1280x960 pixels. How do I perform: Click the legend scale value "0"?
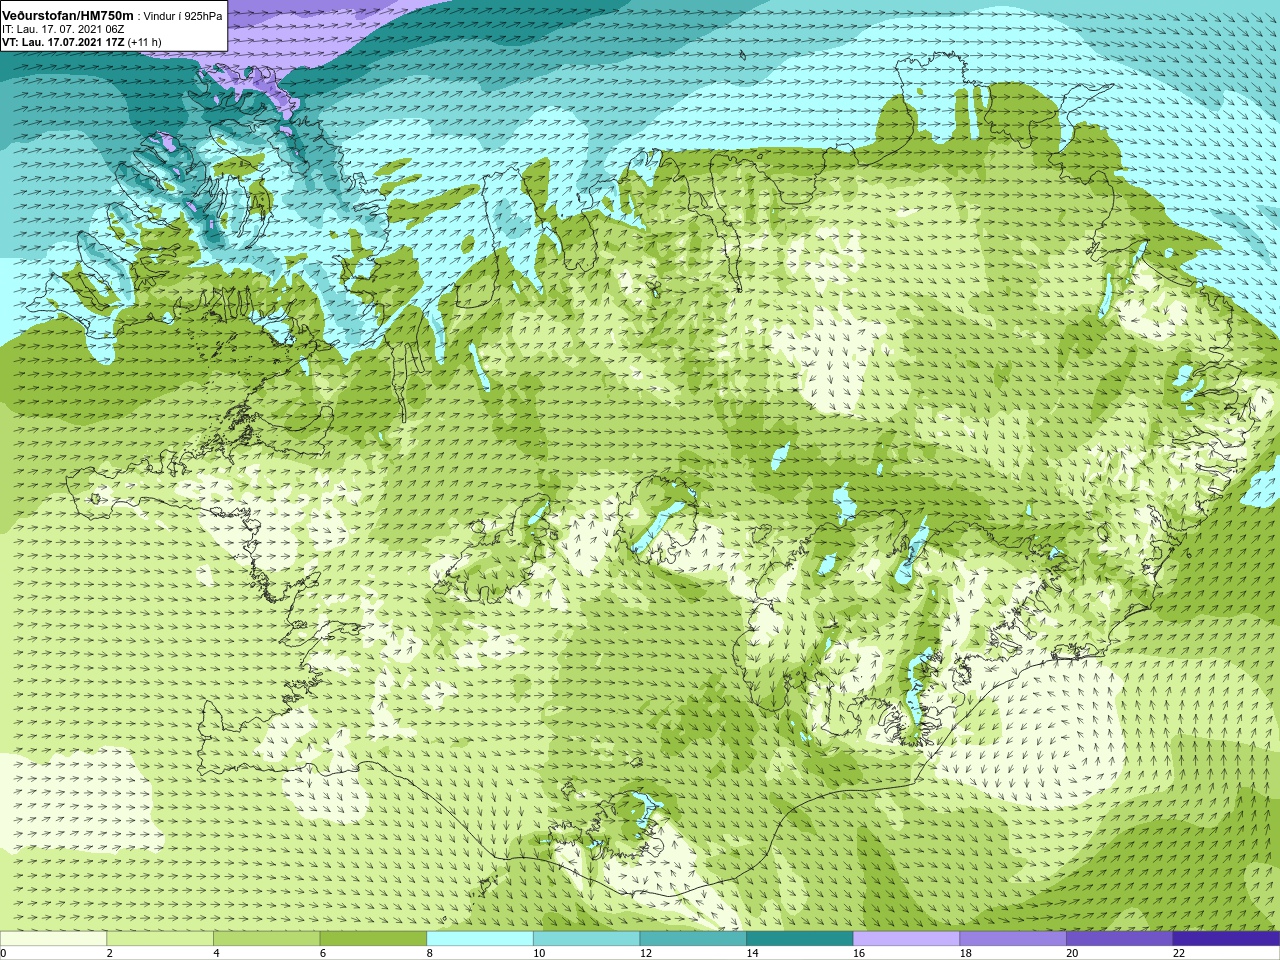(x=3, y=953)
